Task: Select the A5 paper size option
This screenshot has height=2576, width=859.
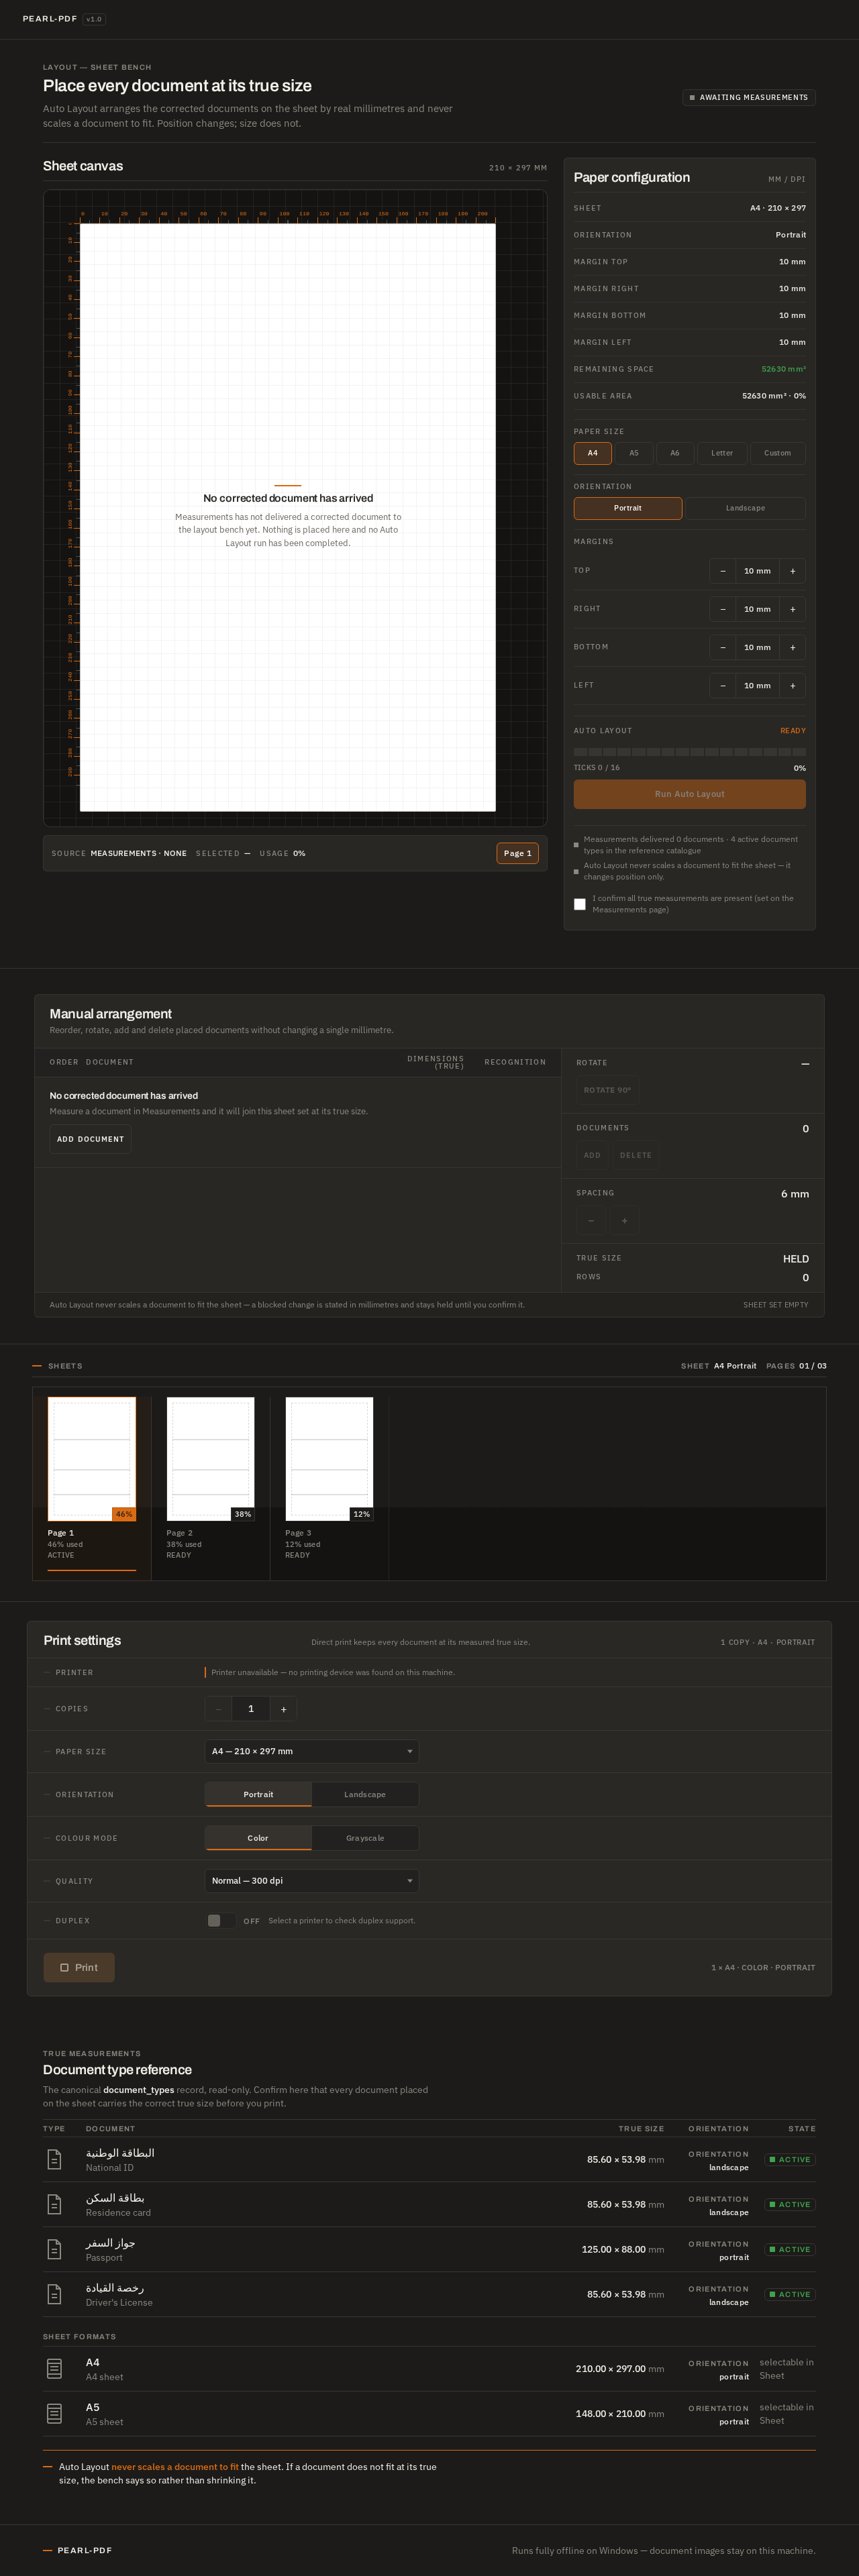Action: [x=634, y=453]
